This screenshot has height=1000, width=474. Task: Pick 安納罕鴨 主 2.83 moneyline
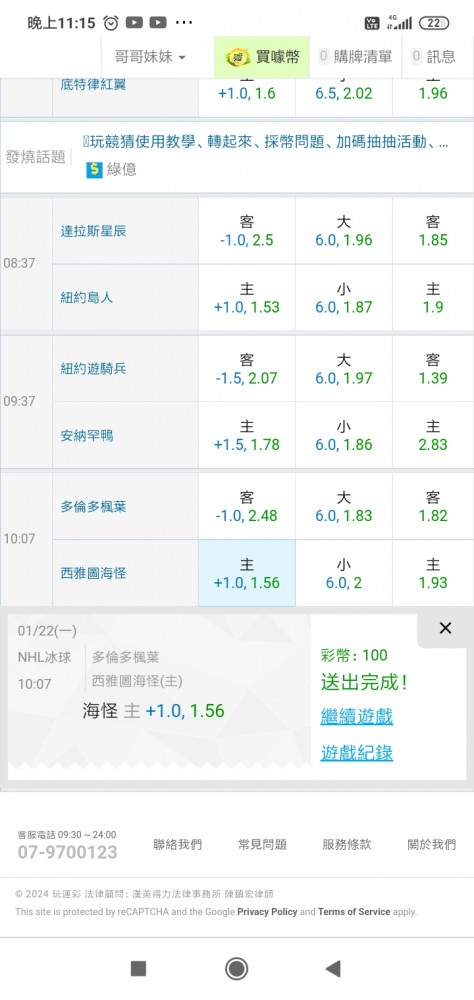pos(433,436)
